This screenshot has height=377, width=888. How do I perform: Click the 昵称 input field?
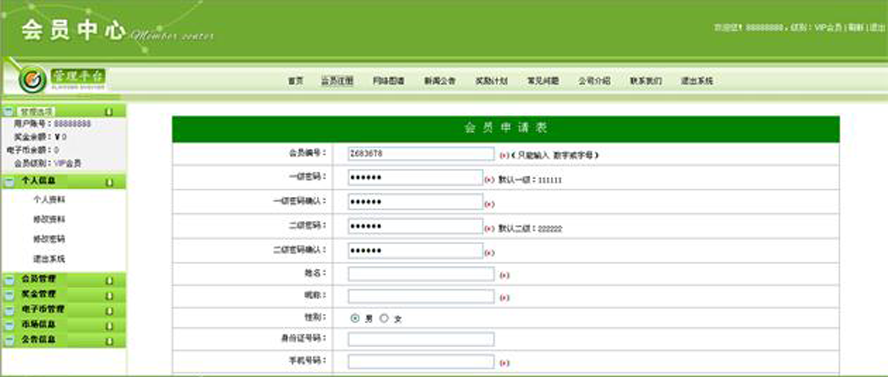point(421,297)
